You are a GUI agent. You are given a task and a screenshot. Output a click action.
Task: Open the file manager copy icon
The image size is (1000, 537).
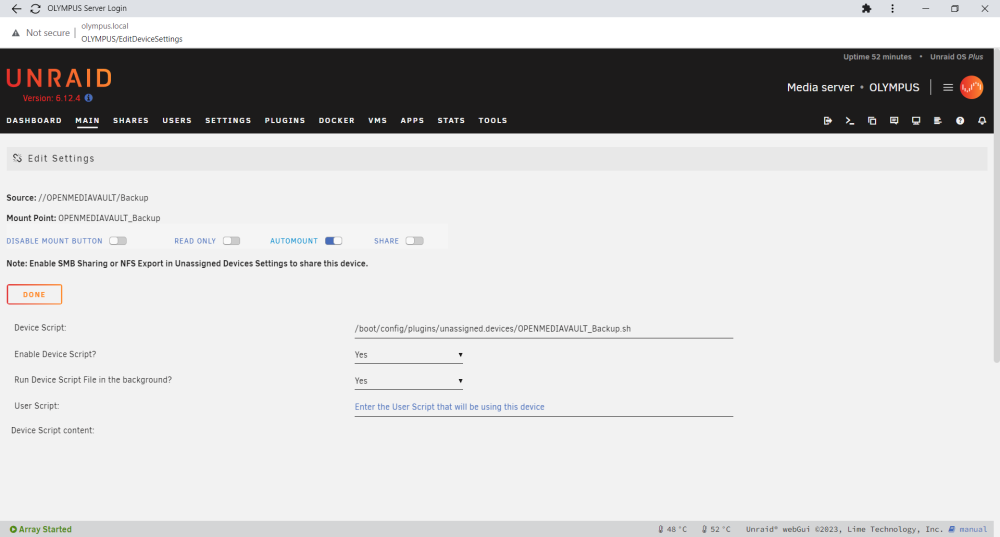[x=872, y=121]
